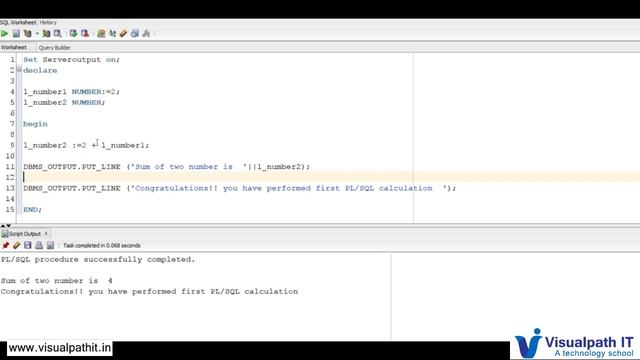Click the line 'l_number2 NUMBER;'

(x=64, y=102)
